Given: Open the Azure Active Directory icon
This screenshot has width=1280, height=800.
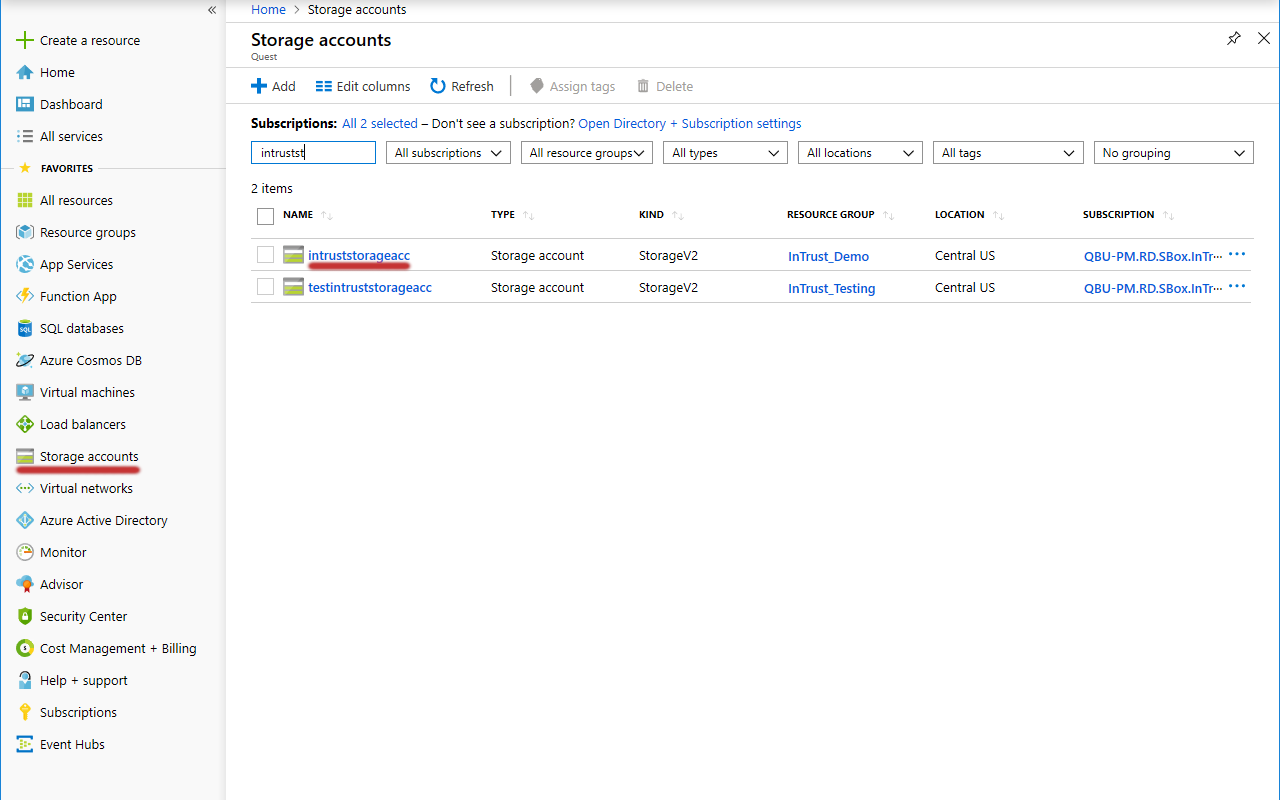Looking at the screenshot, I should (25, 521).
